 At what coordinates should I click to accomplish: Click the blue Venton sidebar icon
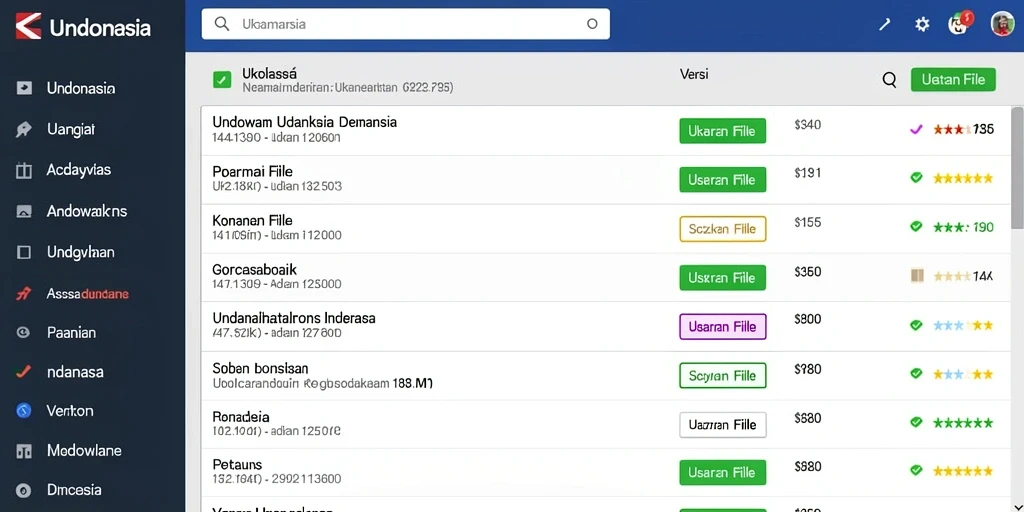click(24, 411)
